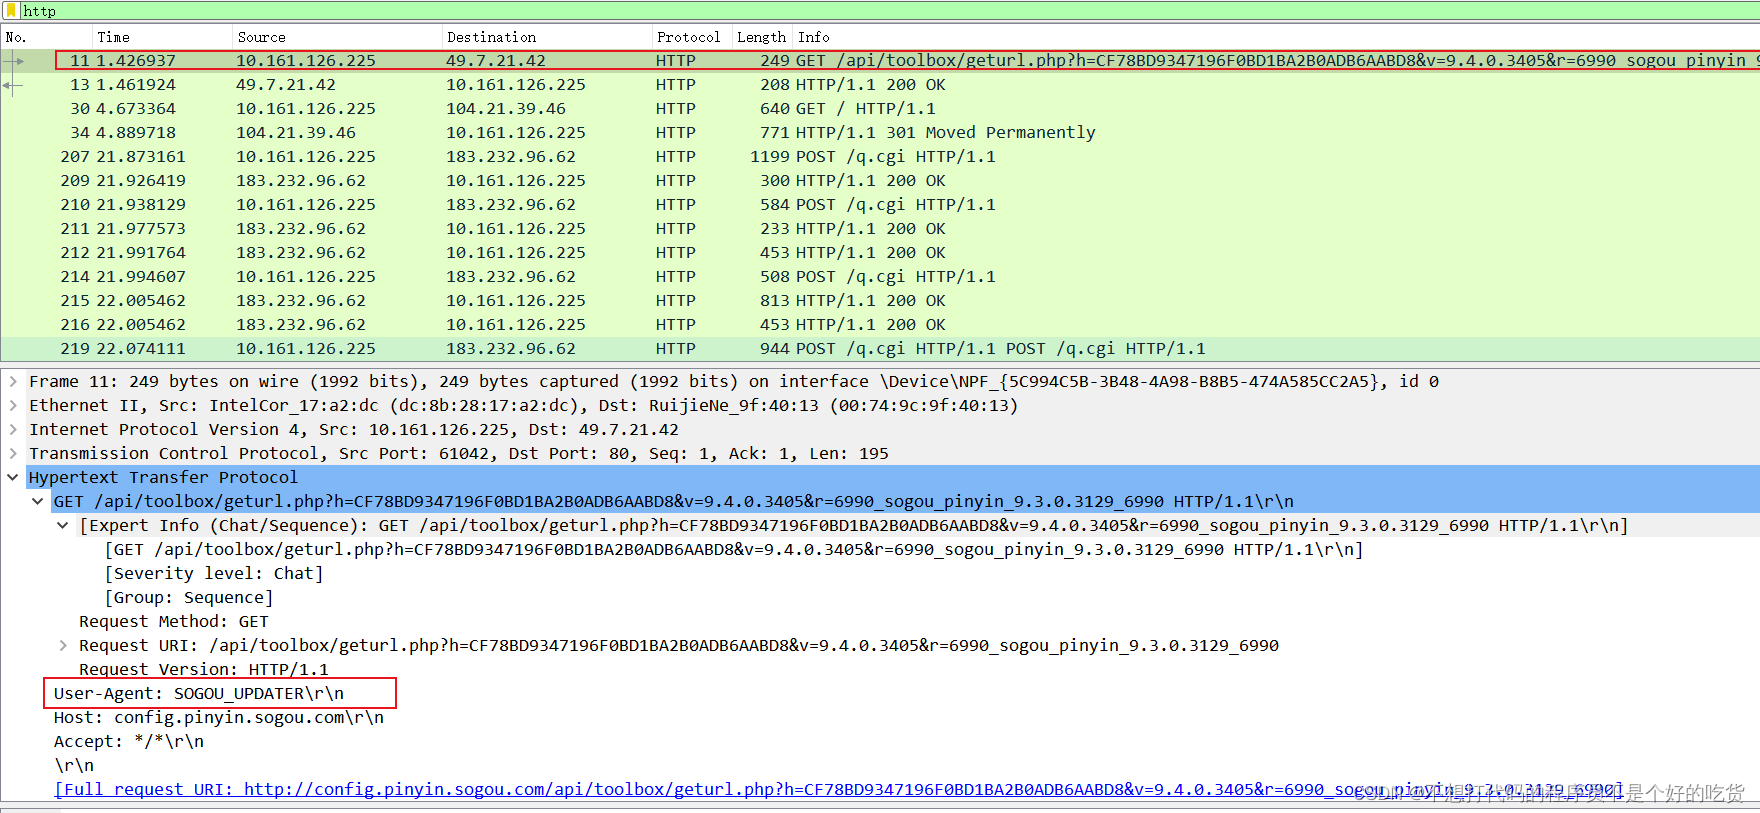Select the Hypertext Transfer Protocol row
Screen dimensions: 1760x813
pyautogui.click(x=893, y=477)
